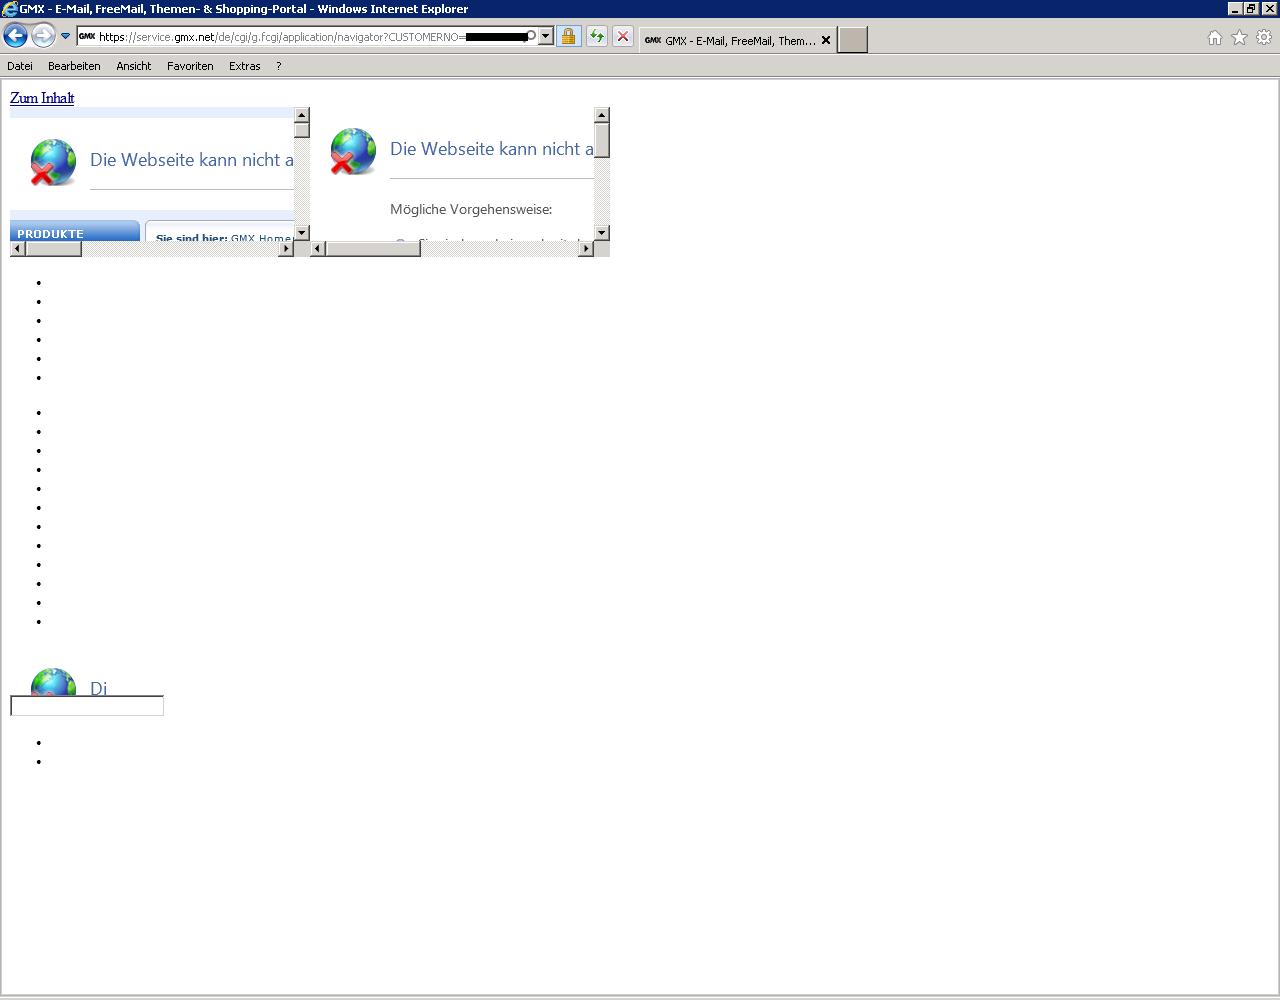
Task: Open Favorites star icon
Action: [x=1239, y=38]
